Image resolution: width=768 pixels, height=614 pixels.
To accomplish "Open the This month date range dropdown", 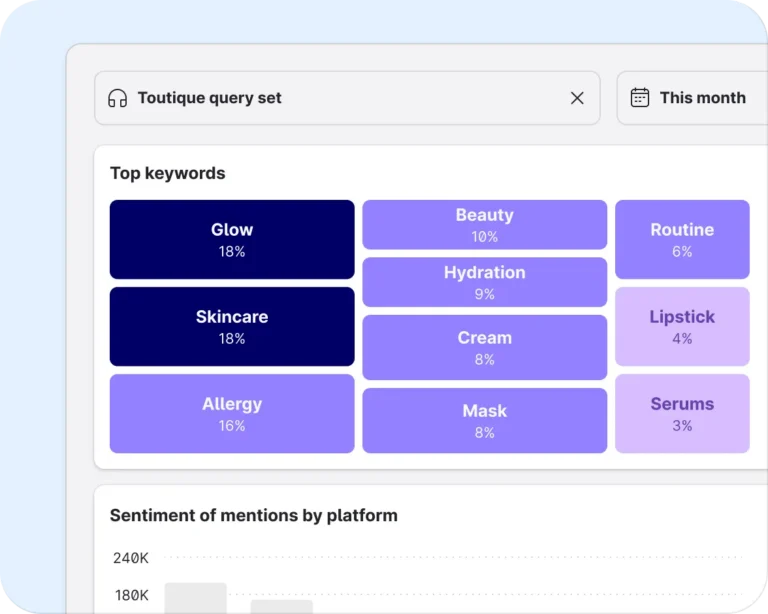I will click(x=693, y=98).
